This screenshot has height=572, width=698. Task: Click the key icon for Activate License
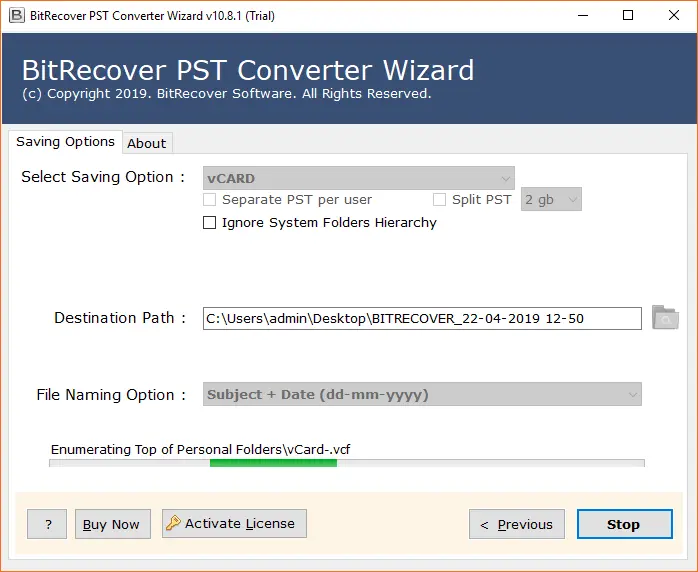coord(173,523)
